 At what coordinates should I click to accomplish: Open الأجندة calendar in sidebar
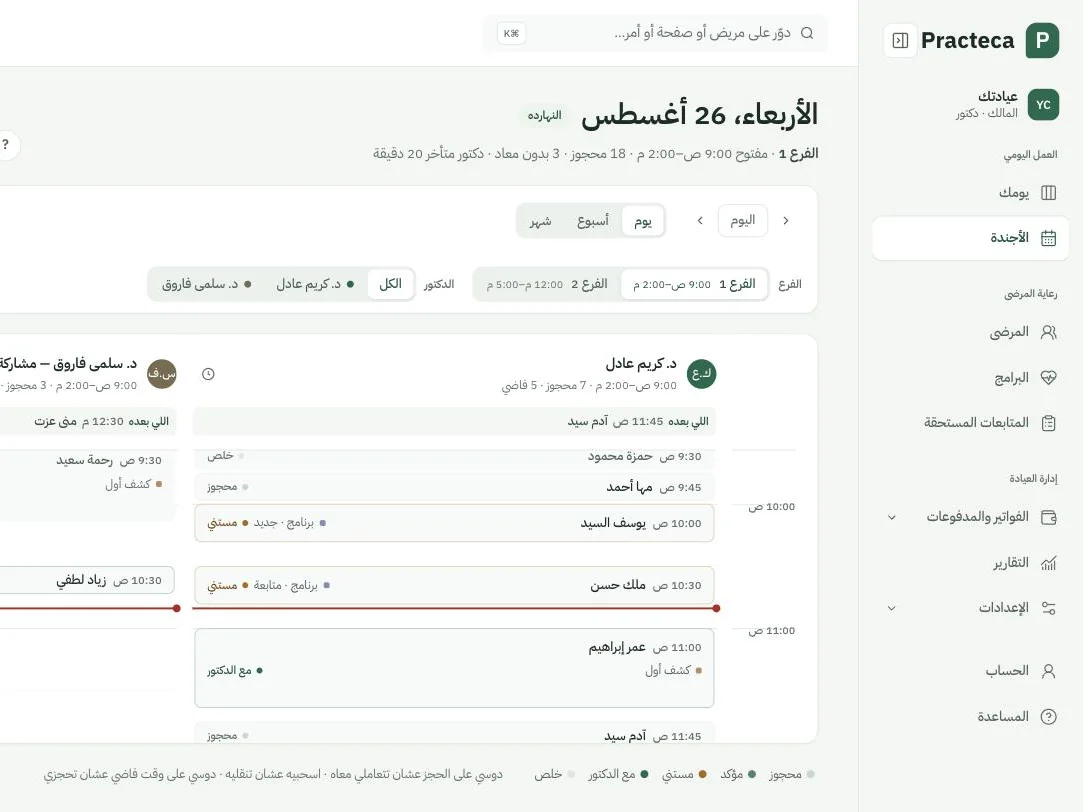pos(970,238)
